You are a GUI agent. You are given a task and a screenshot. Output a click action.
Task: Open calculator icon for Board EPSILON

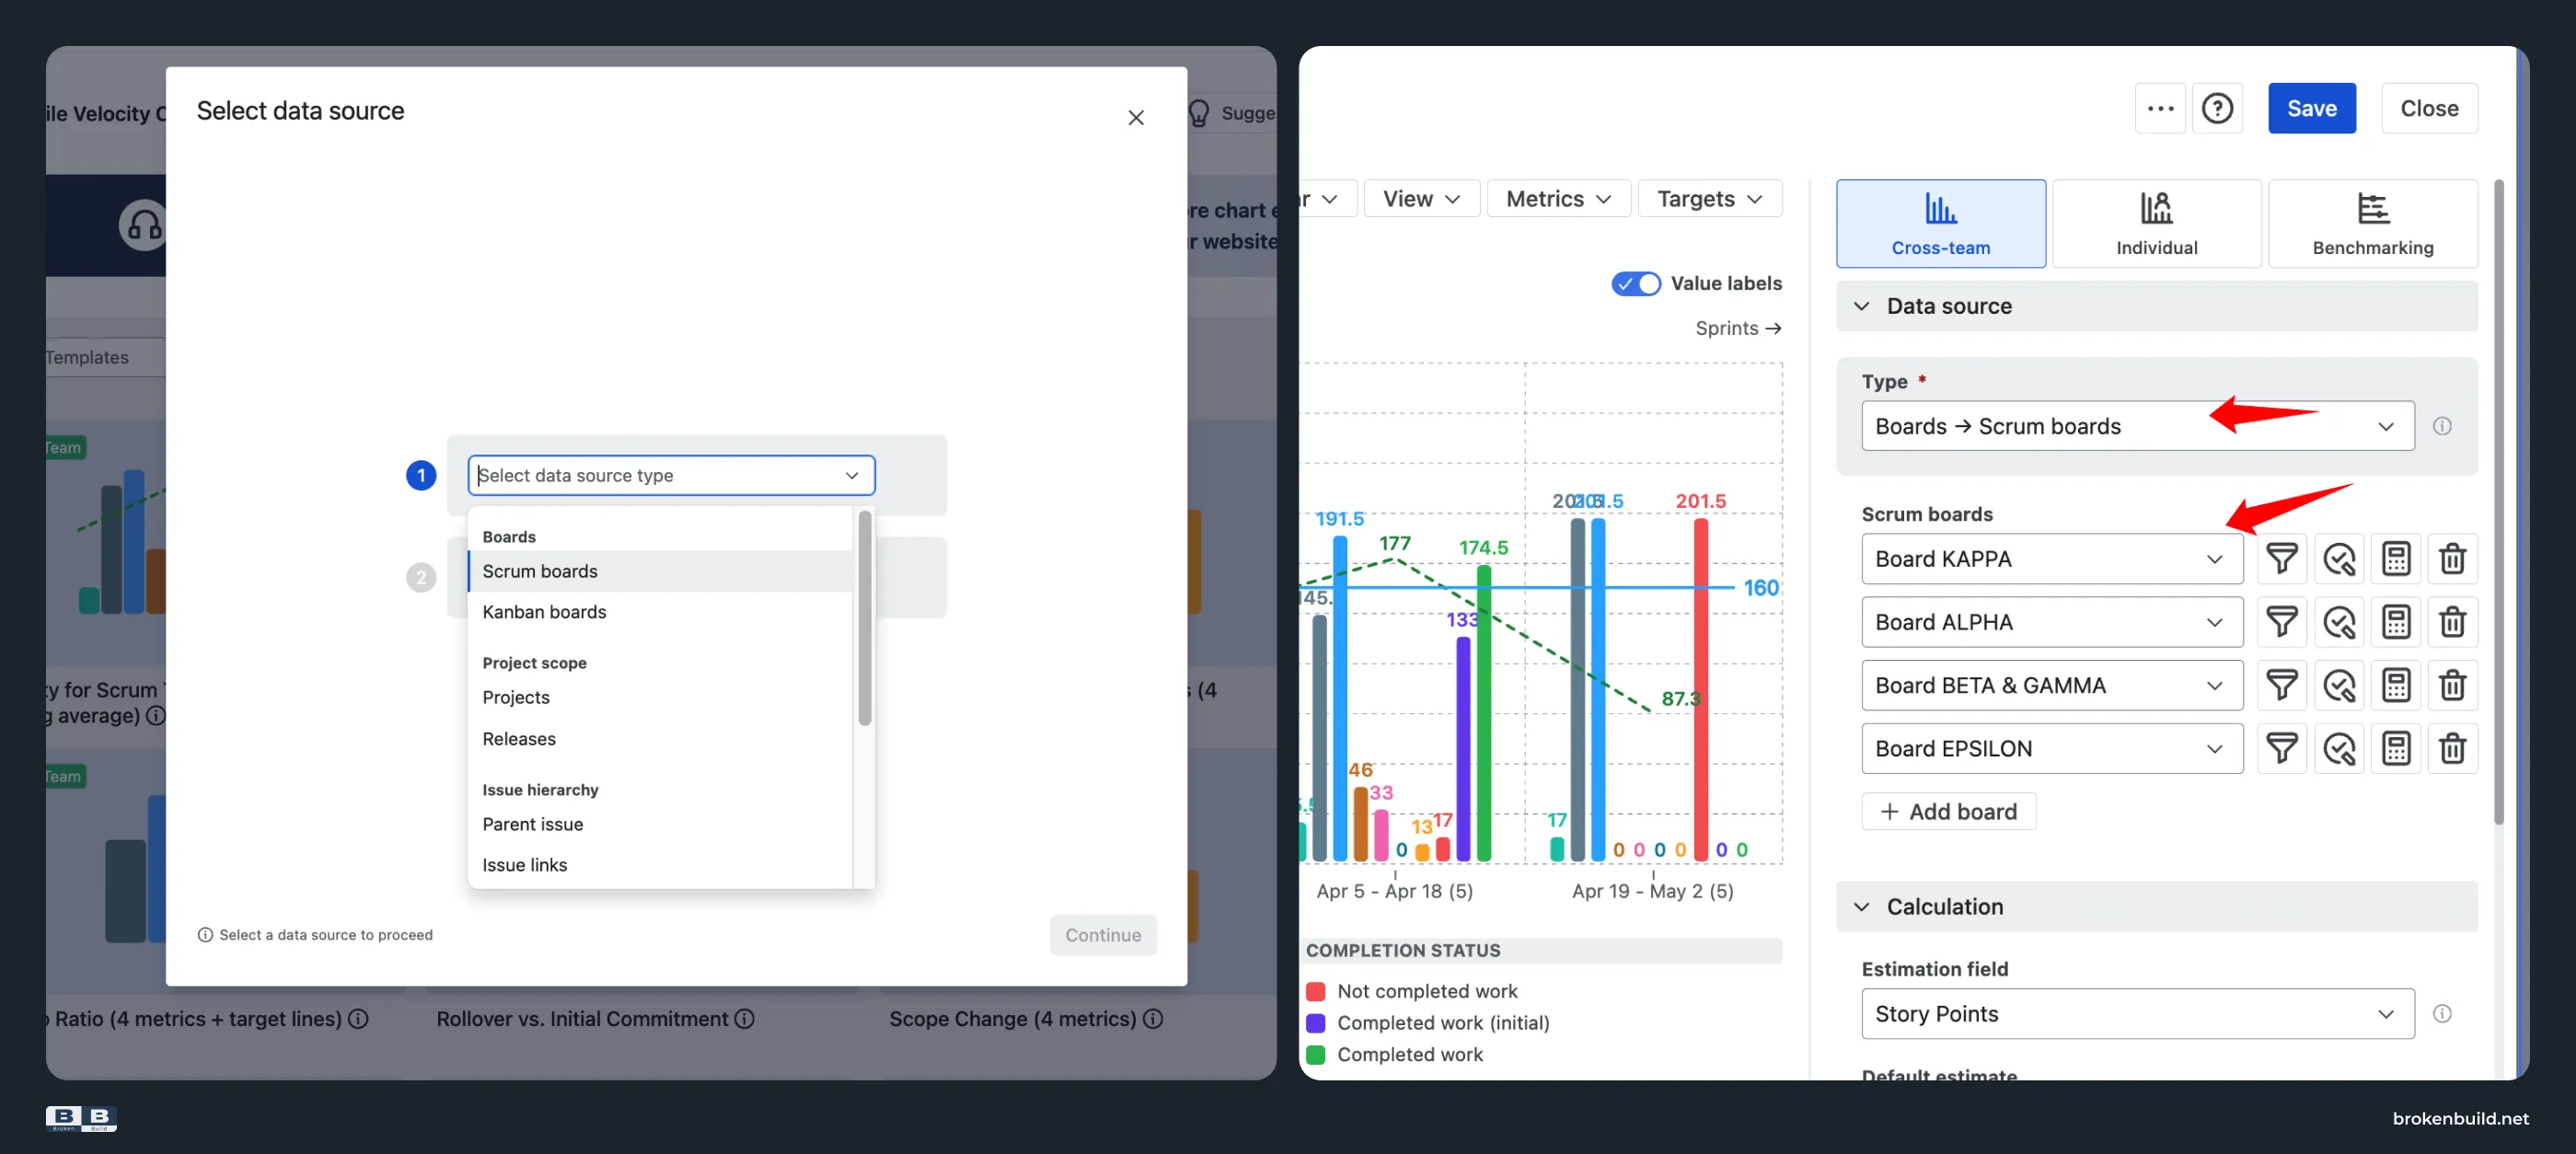click(x=2396, y=748)
